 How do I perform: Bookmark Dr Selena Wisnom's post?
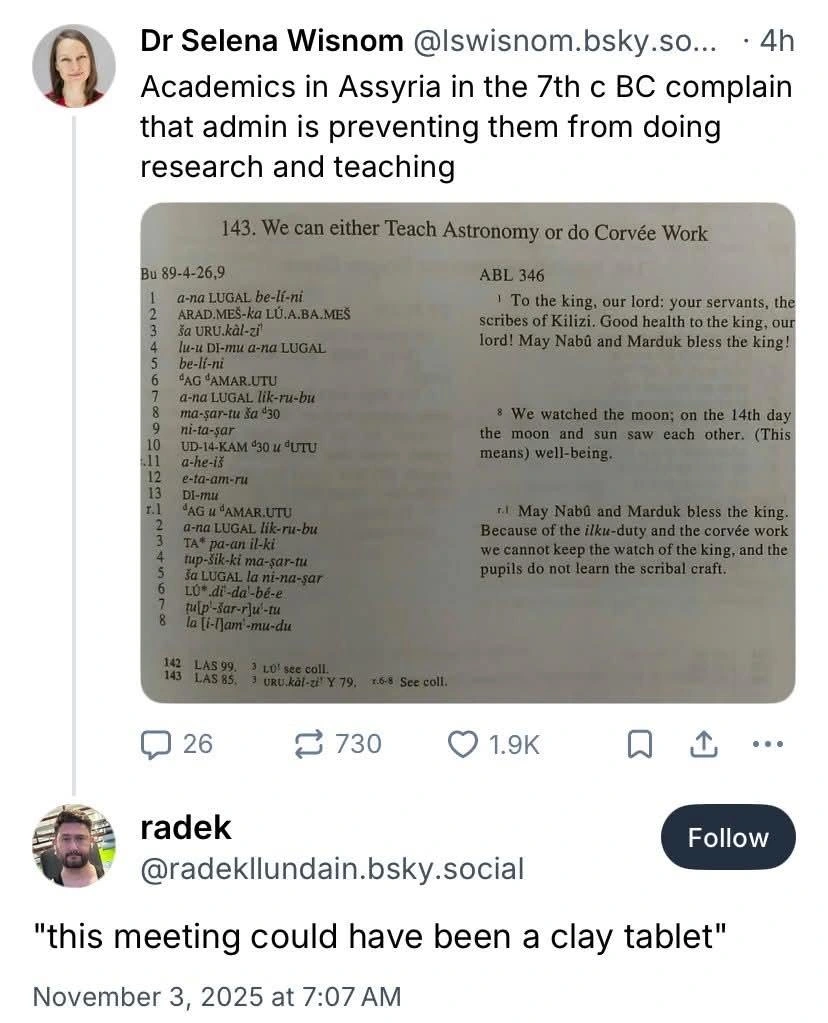[641, 744]
